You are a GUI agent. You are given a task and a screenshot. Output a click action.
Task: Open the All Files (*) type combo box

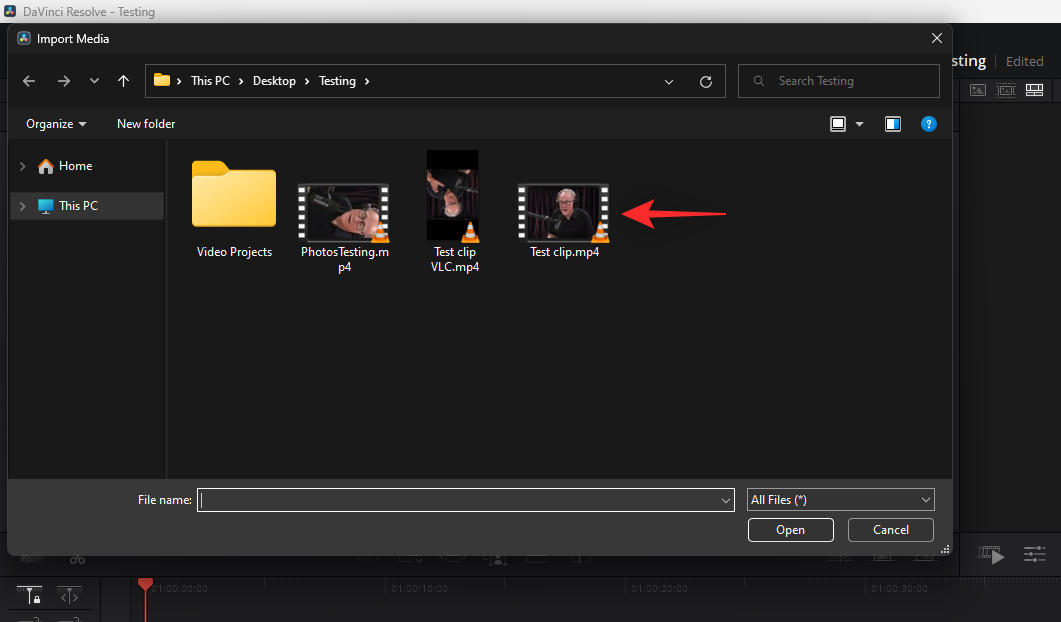(840, 499)
